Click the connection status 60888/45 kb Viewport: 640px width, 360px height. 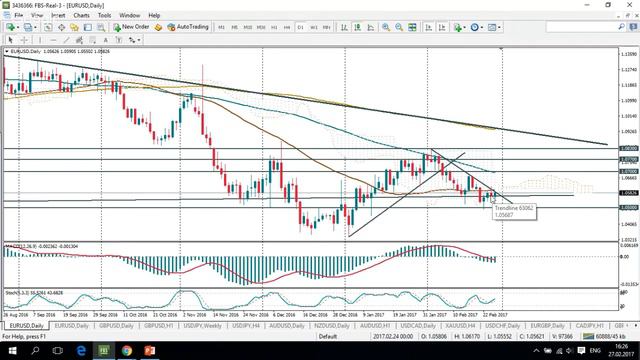604,336
